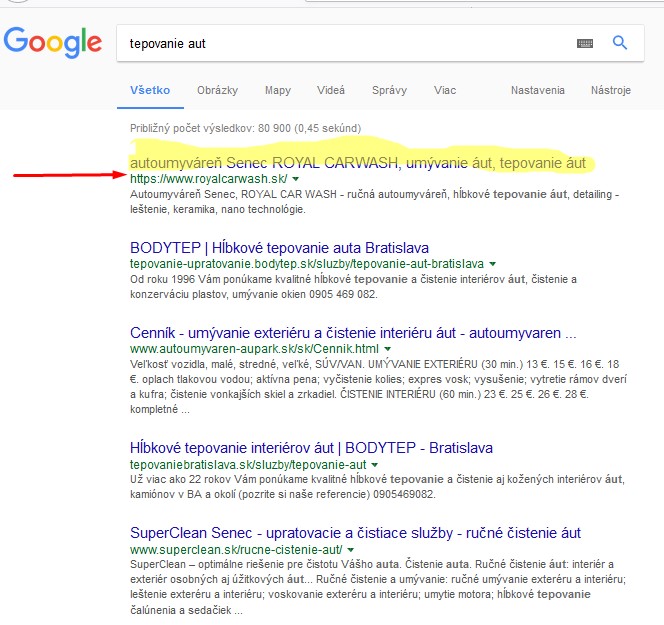Expand dropdown arrow next to autoumyvaren-aupark.sk URL
This screenshot has width=664, height=625.
click(387, 349)
